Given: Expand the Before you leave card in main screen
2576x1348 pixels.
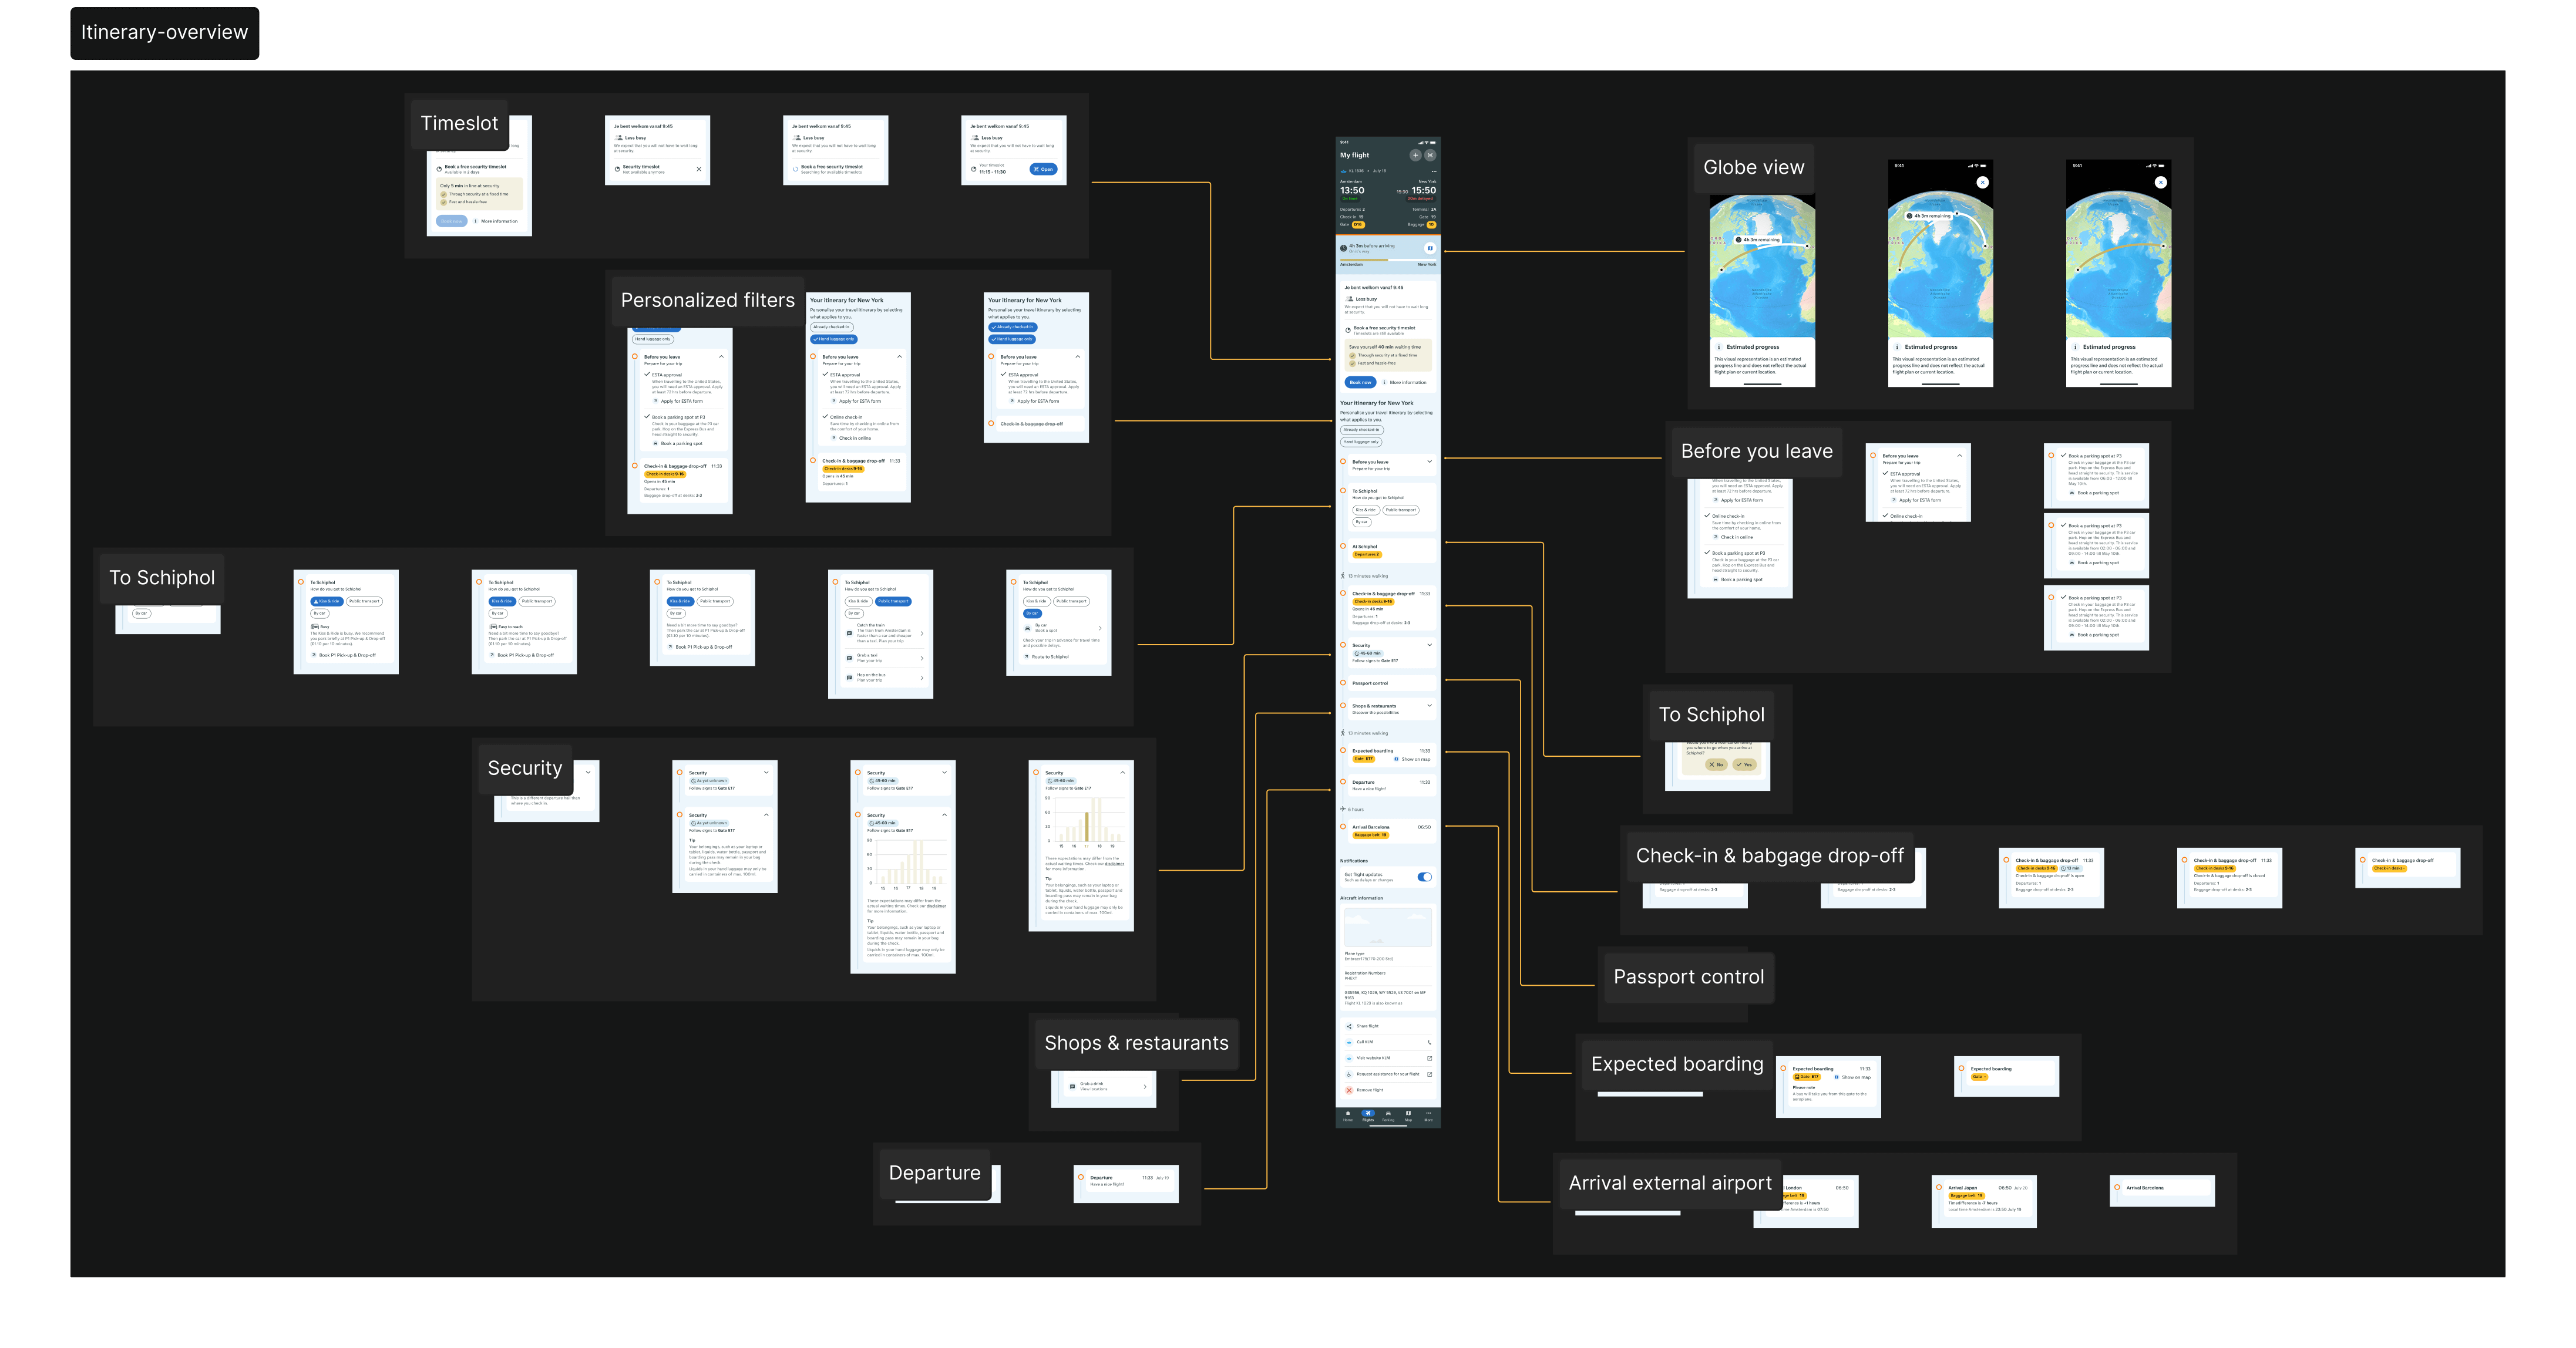Looking at the screenshot, I should tap(1429, 462).
